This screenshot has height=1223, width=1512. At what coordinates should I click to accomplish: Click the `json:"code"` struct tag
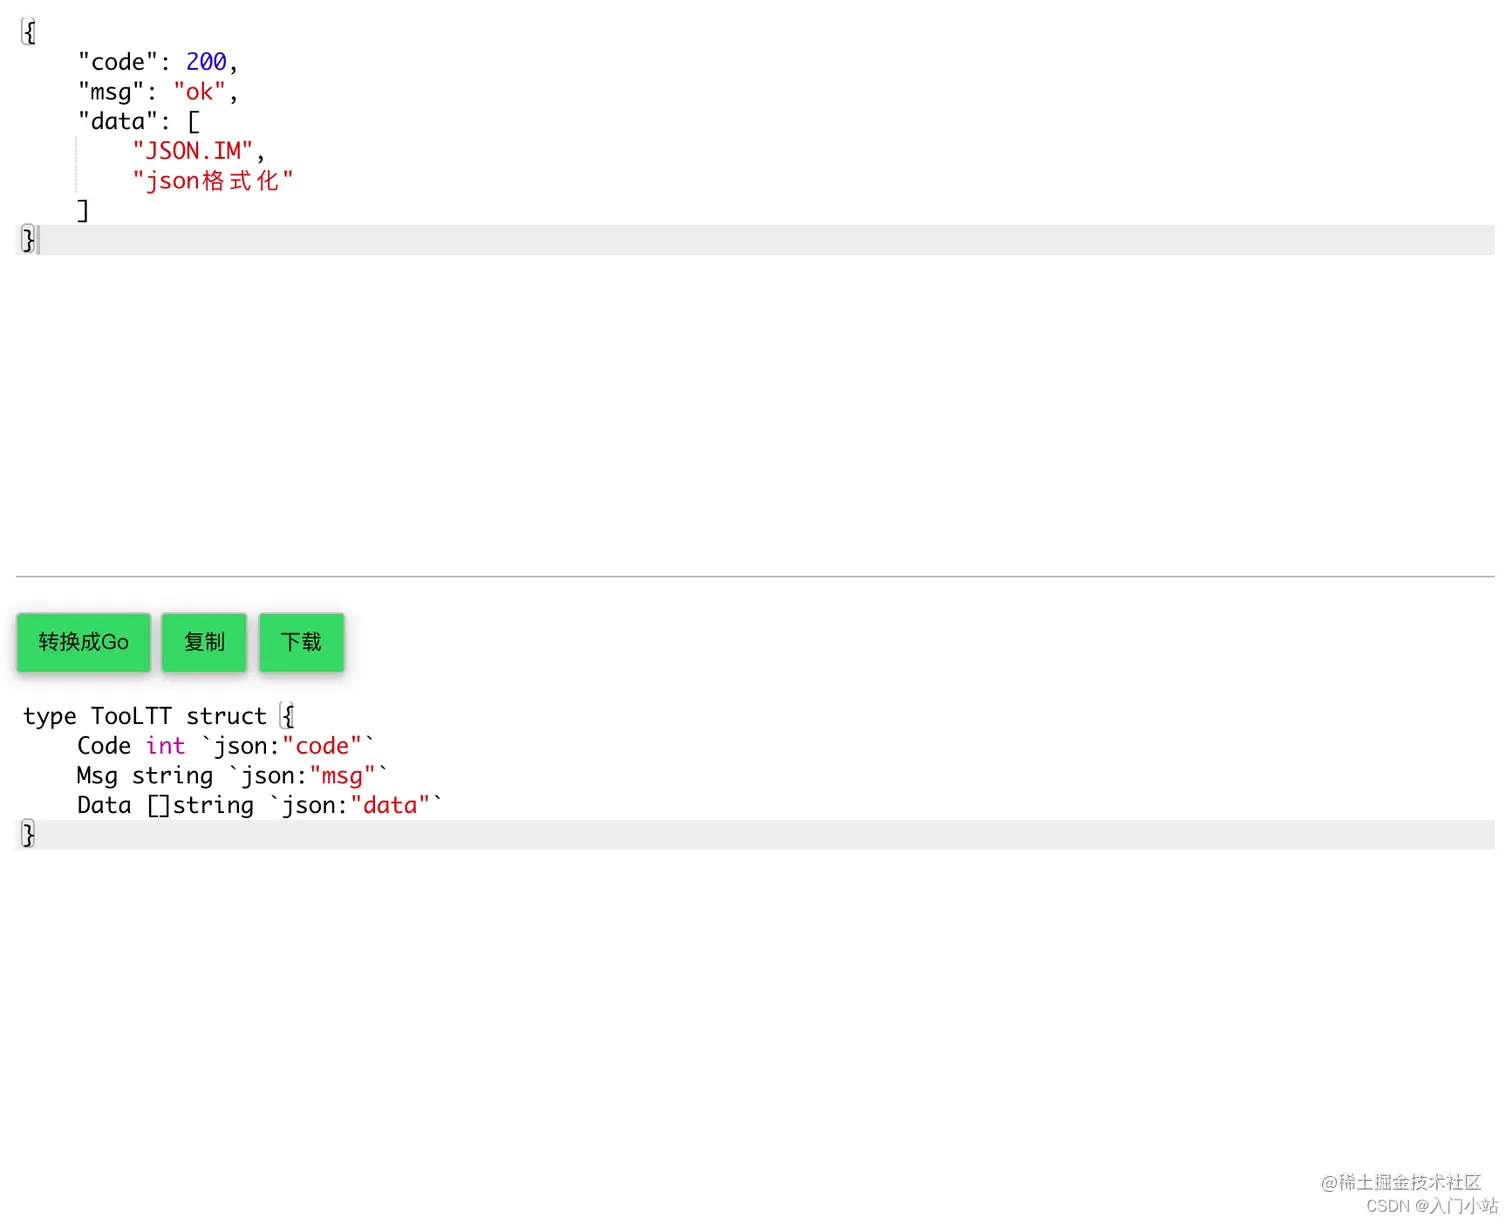(288, 746)
